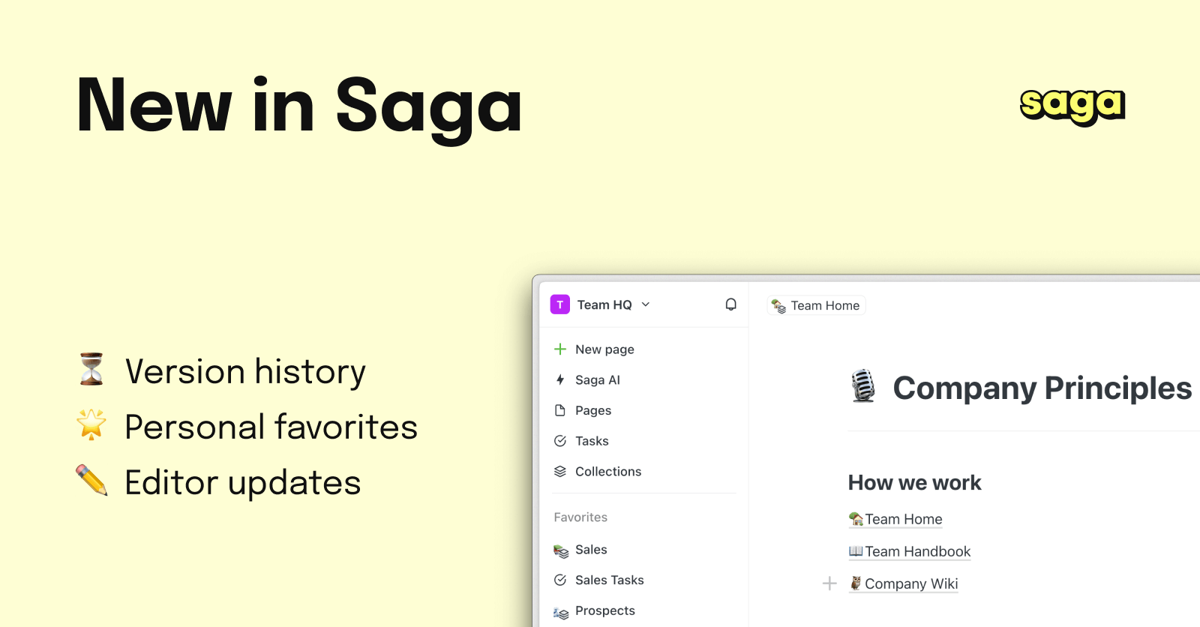The image size is (1200, 627).
Task: Click the Sales favorite emoji icon
Action: [560, 550]
